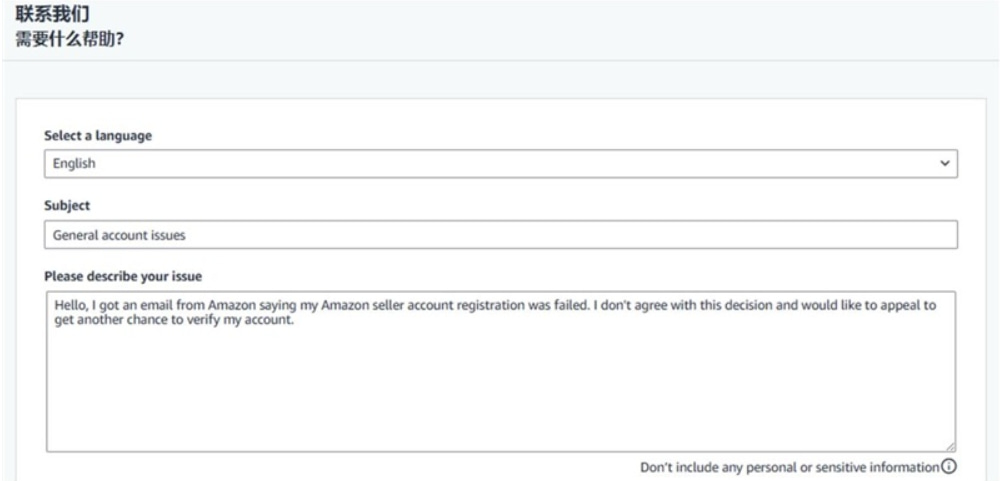Click the 'Don't include any personal' notice text
1000x481 pixels.
(789, 467)
